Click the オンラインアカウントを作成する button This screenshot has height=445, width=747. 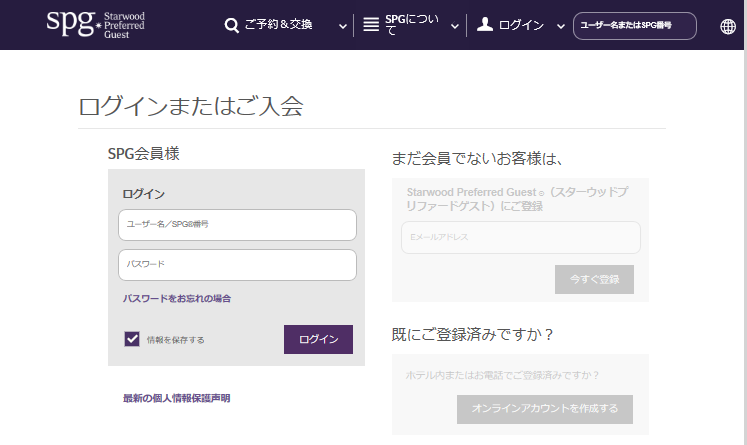(x=545, y=409)
